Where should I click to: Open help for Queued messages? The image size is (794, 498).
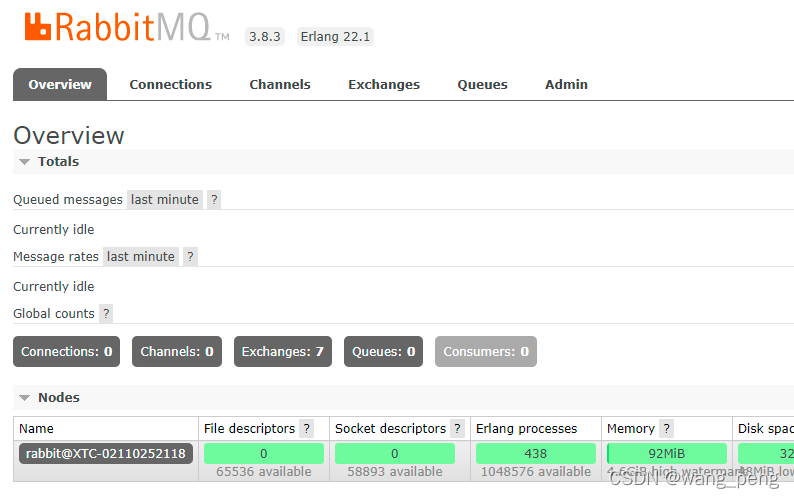pos(214,200)
